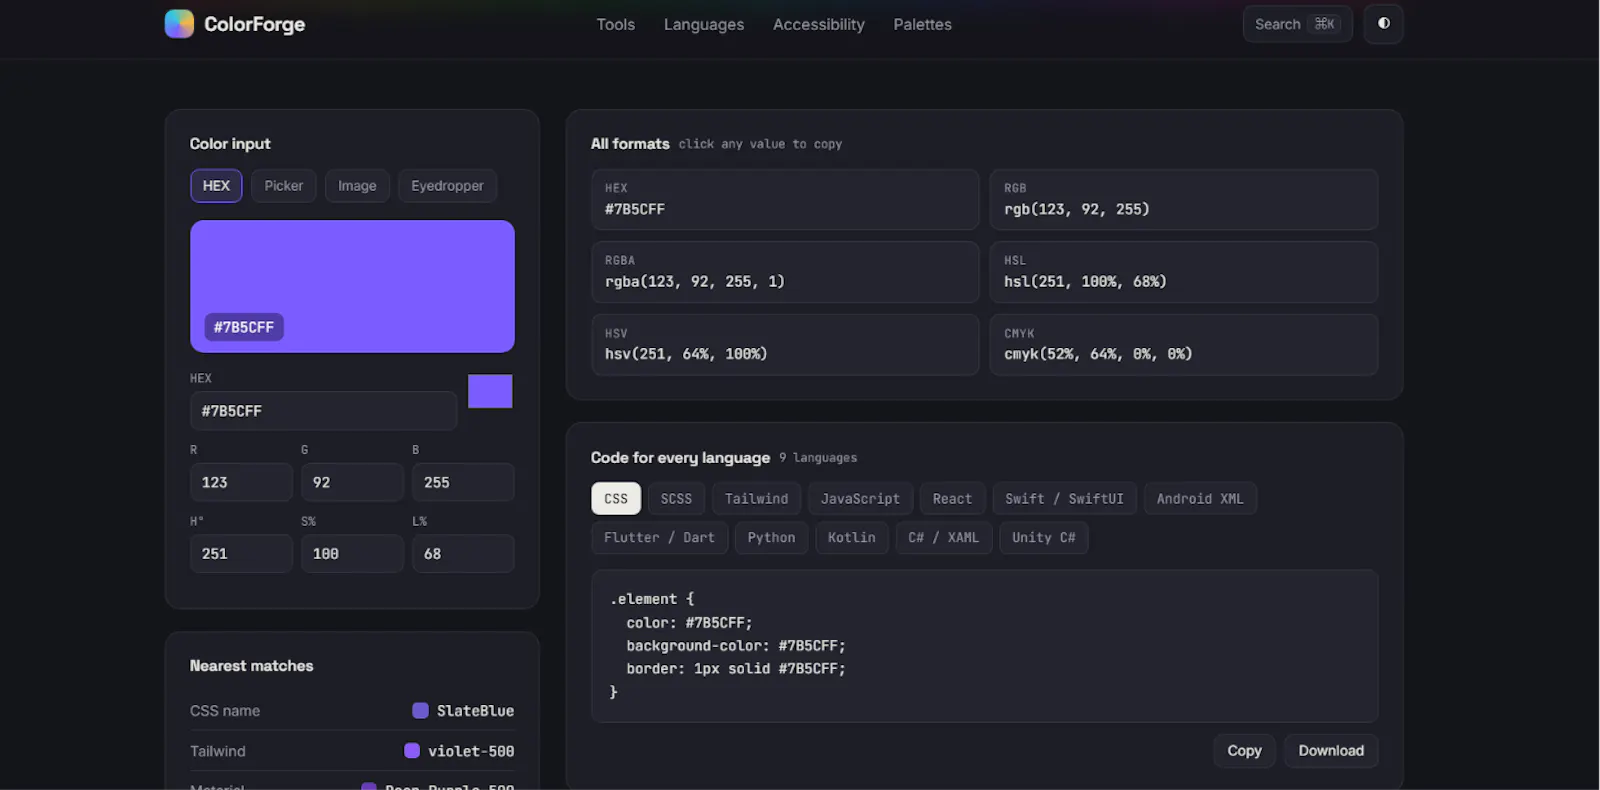Click the B value field showing 255
Image resolution: width=1600 pixels, height=790 pixels.
pyautogui.click(x=463, y=482)
